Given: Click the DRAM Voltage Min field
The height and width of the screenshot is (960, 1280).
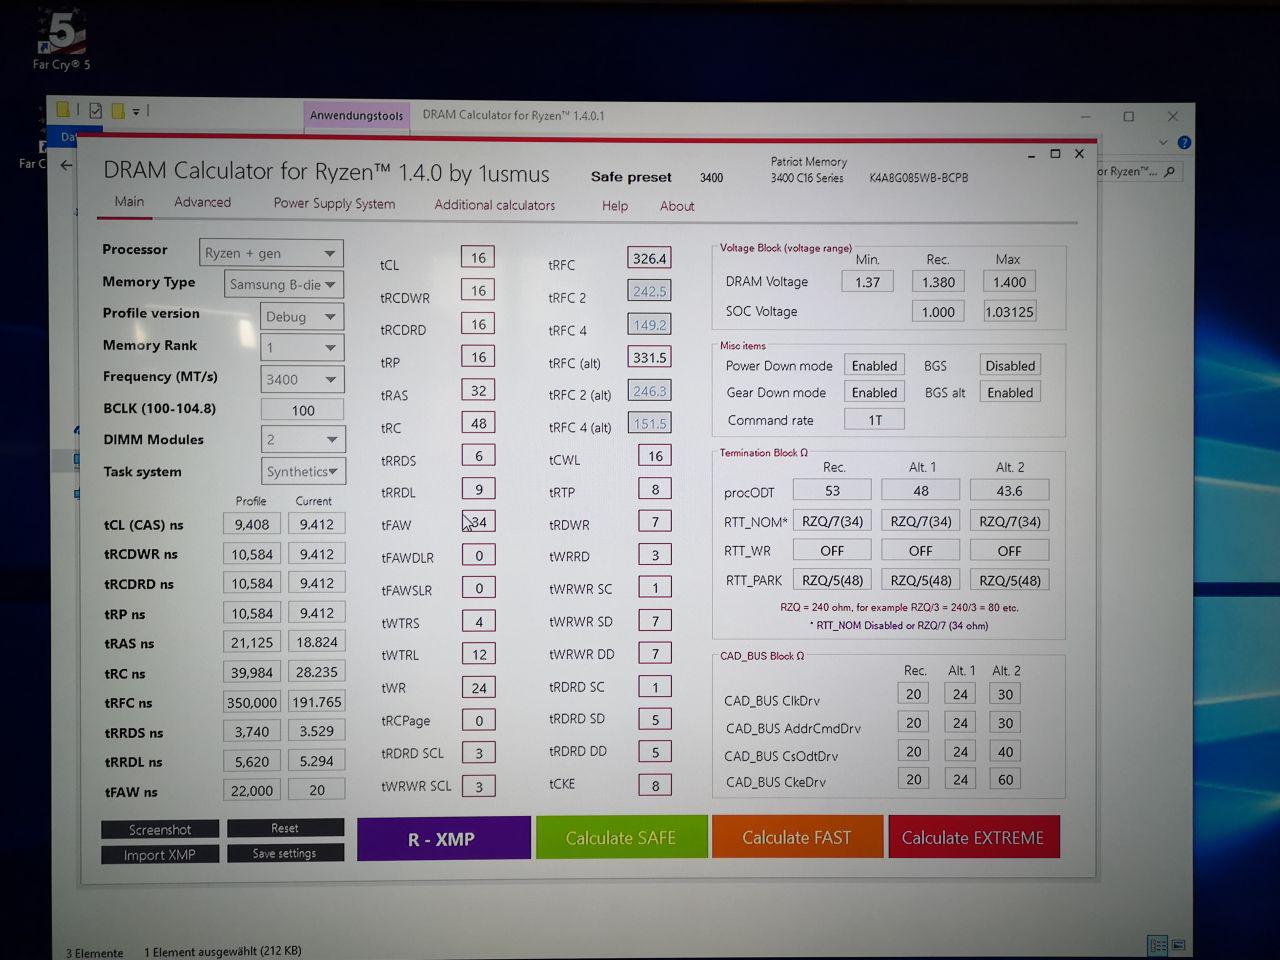Looking at the screenshot, I should tap(867, 282).
